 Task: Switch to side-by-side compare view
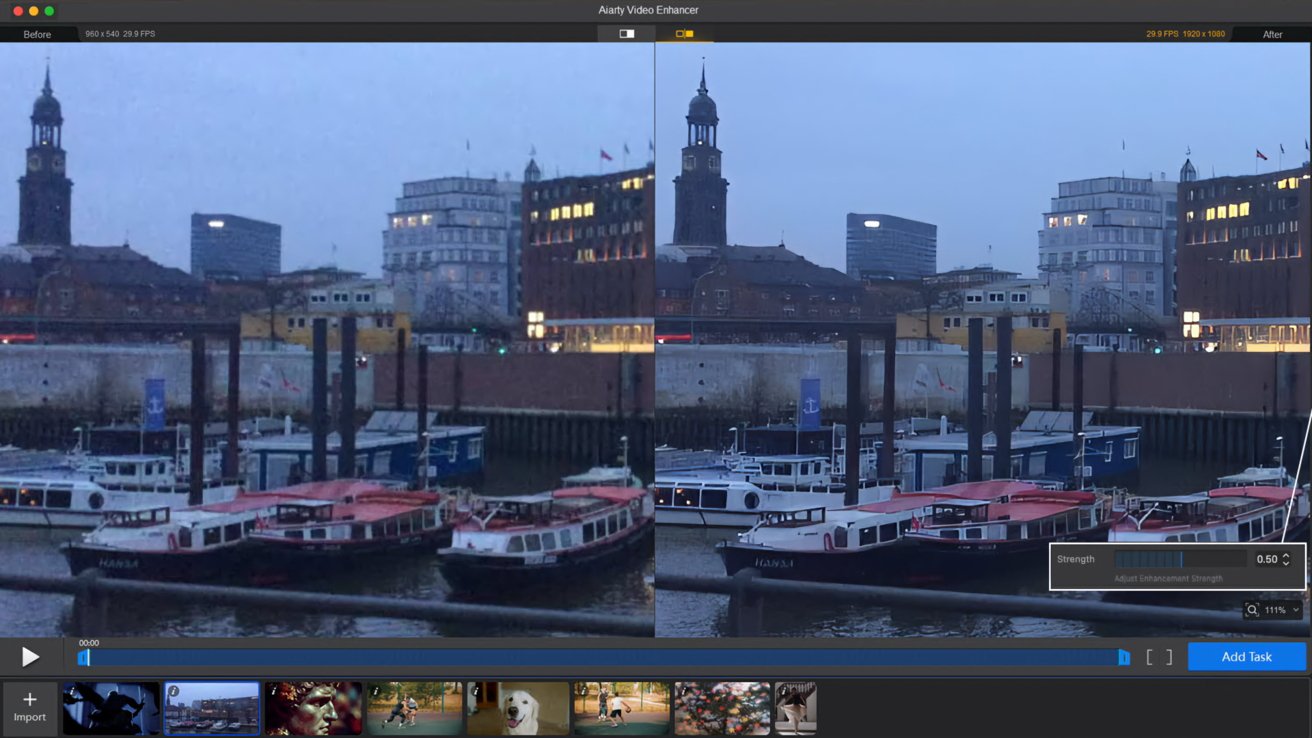pos(684,34)
